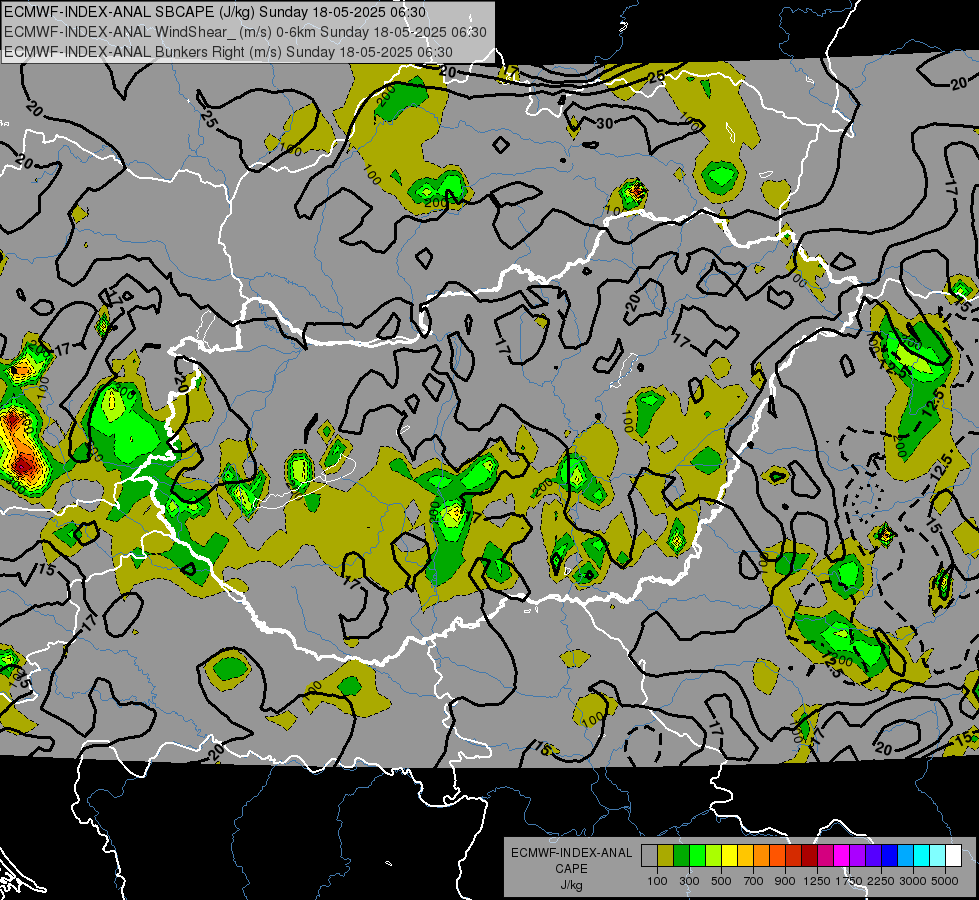Click the 700 tick label in legend
This screenshot has width=979, height=900.
pyautogui.click(x=754, y=881)
